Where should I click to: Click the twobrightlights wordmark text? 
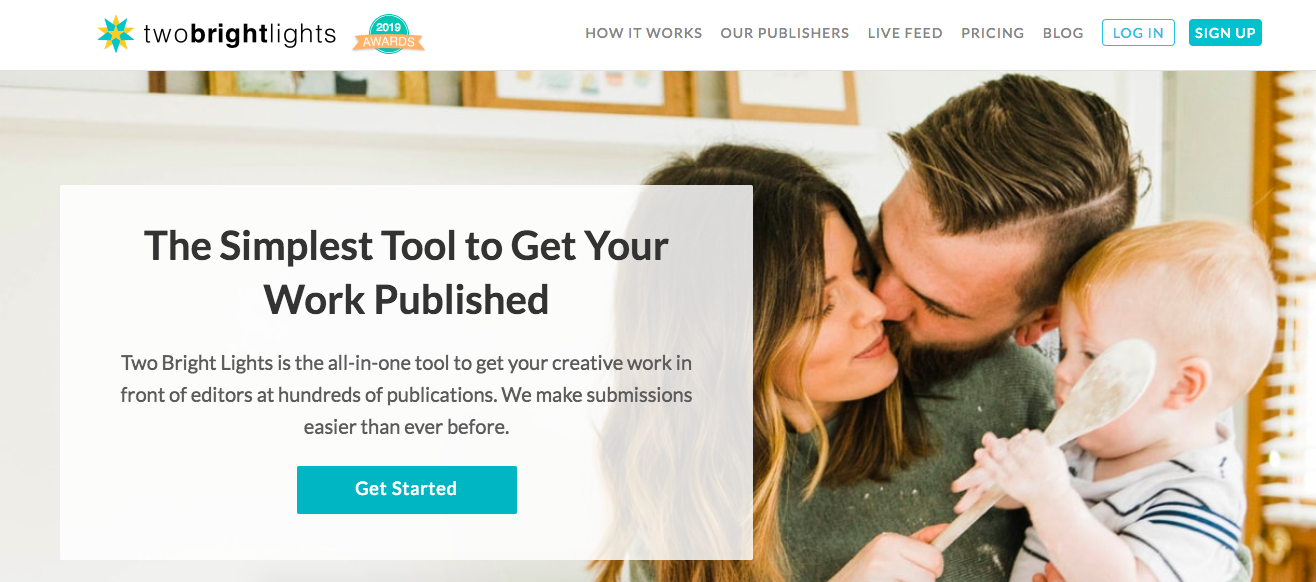click(x=240, y=34)
